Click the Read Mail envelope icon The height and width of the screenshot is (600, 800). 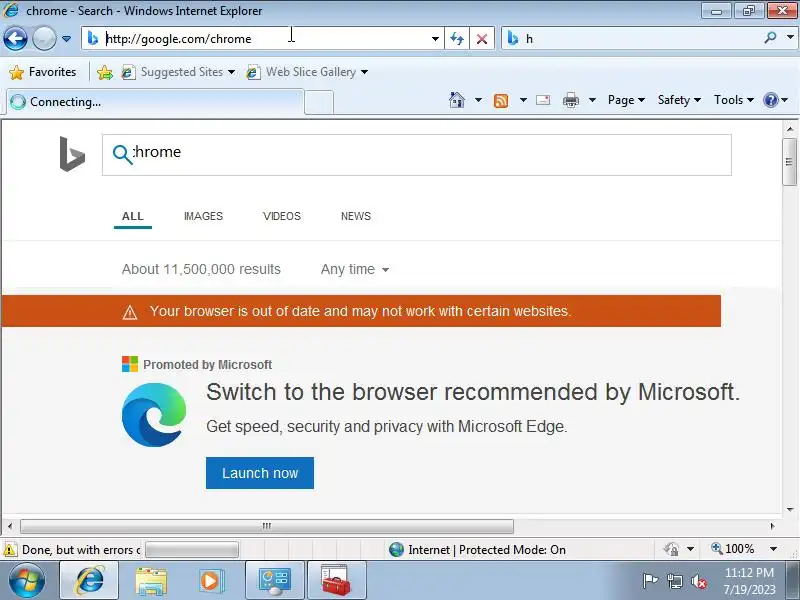(543, 100)
